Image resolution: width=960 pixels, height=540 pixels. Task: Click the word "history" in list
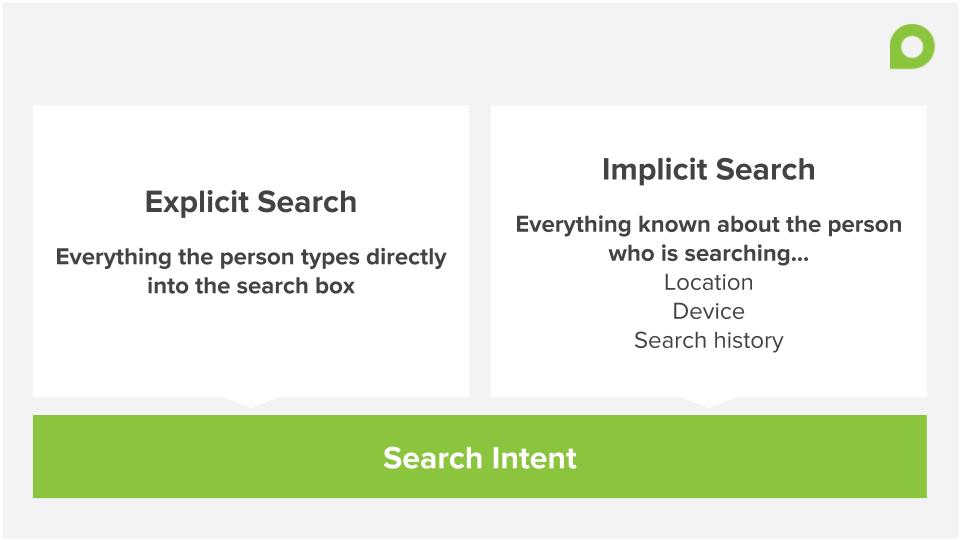(748, 340)
